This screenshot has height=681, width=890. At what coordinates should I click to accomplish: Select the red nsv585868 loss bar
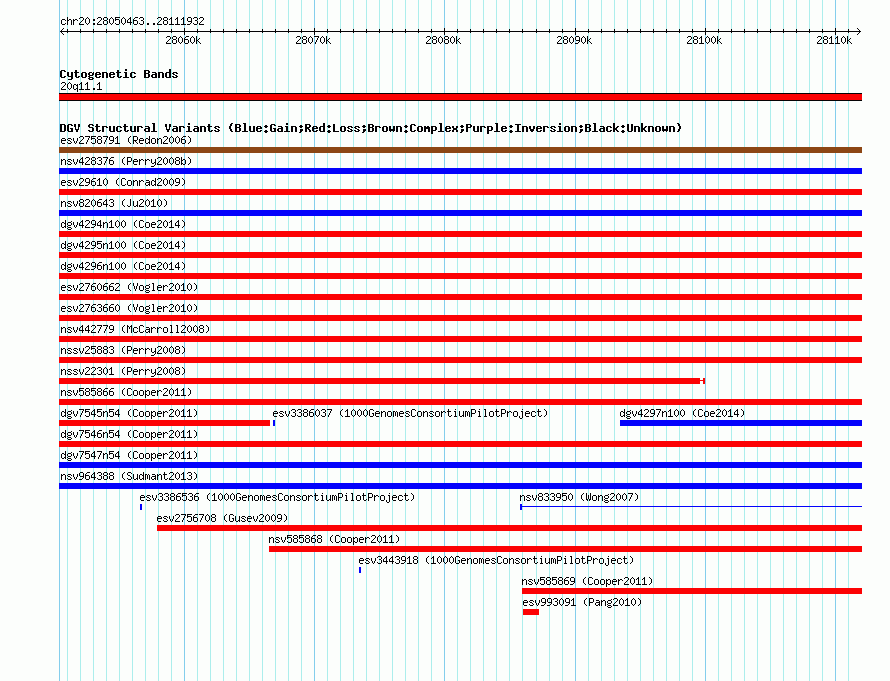pos(565,549)
